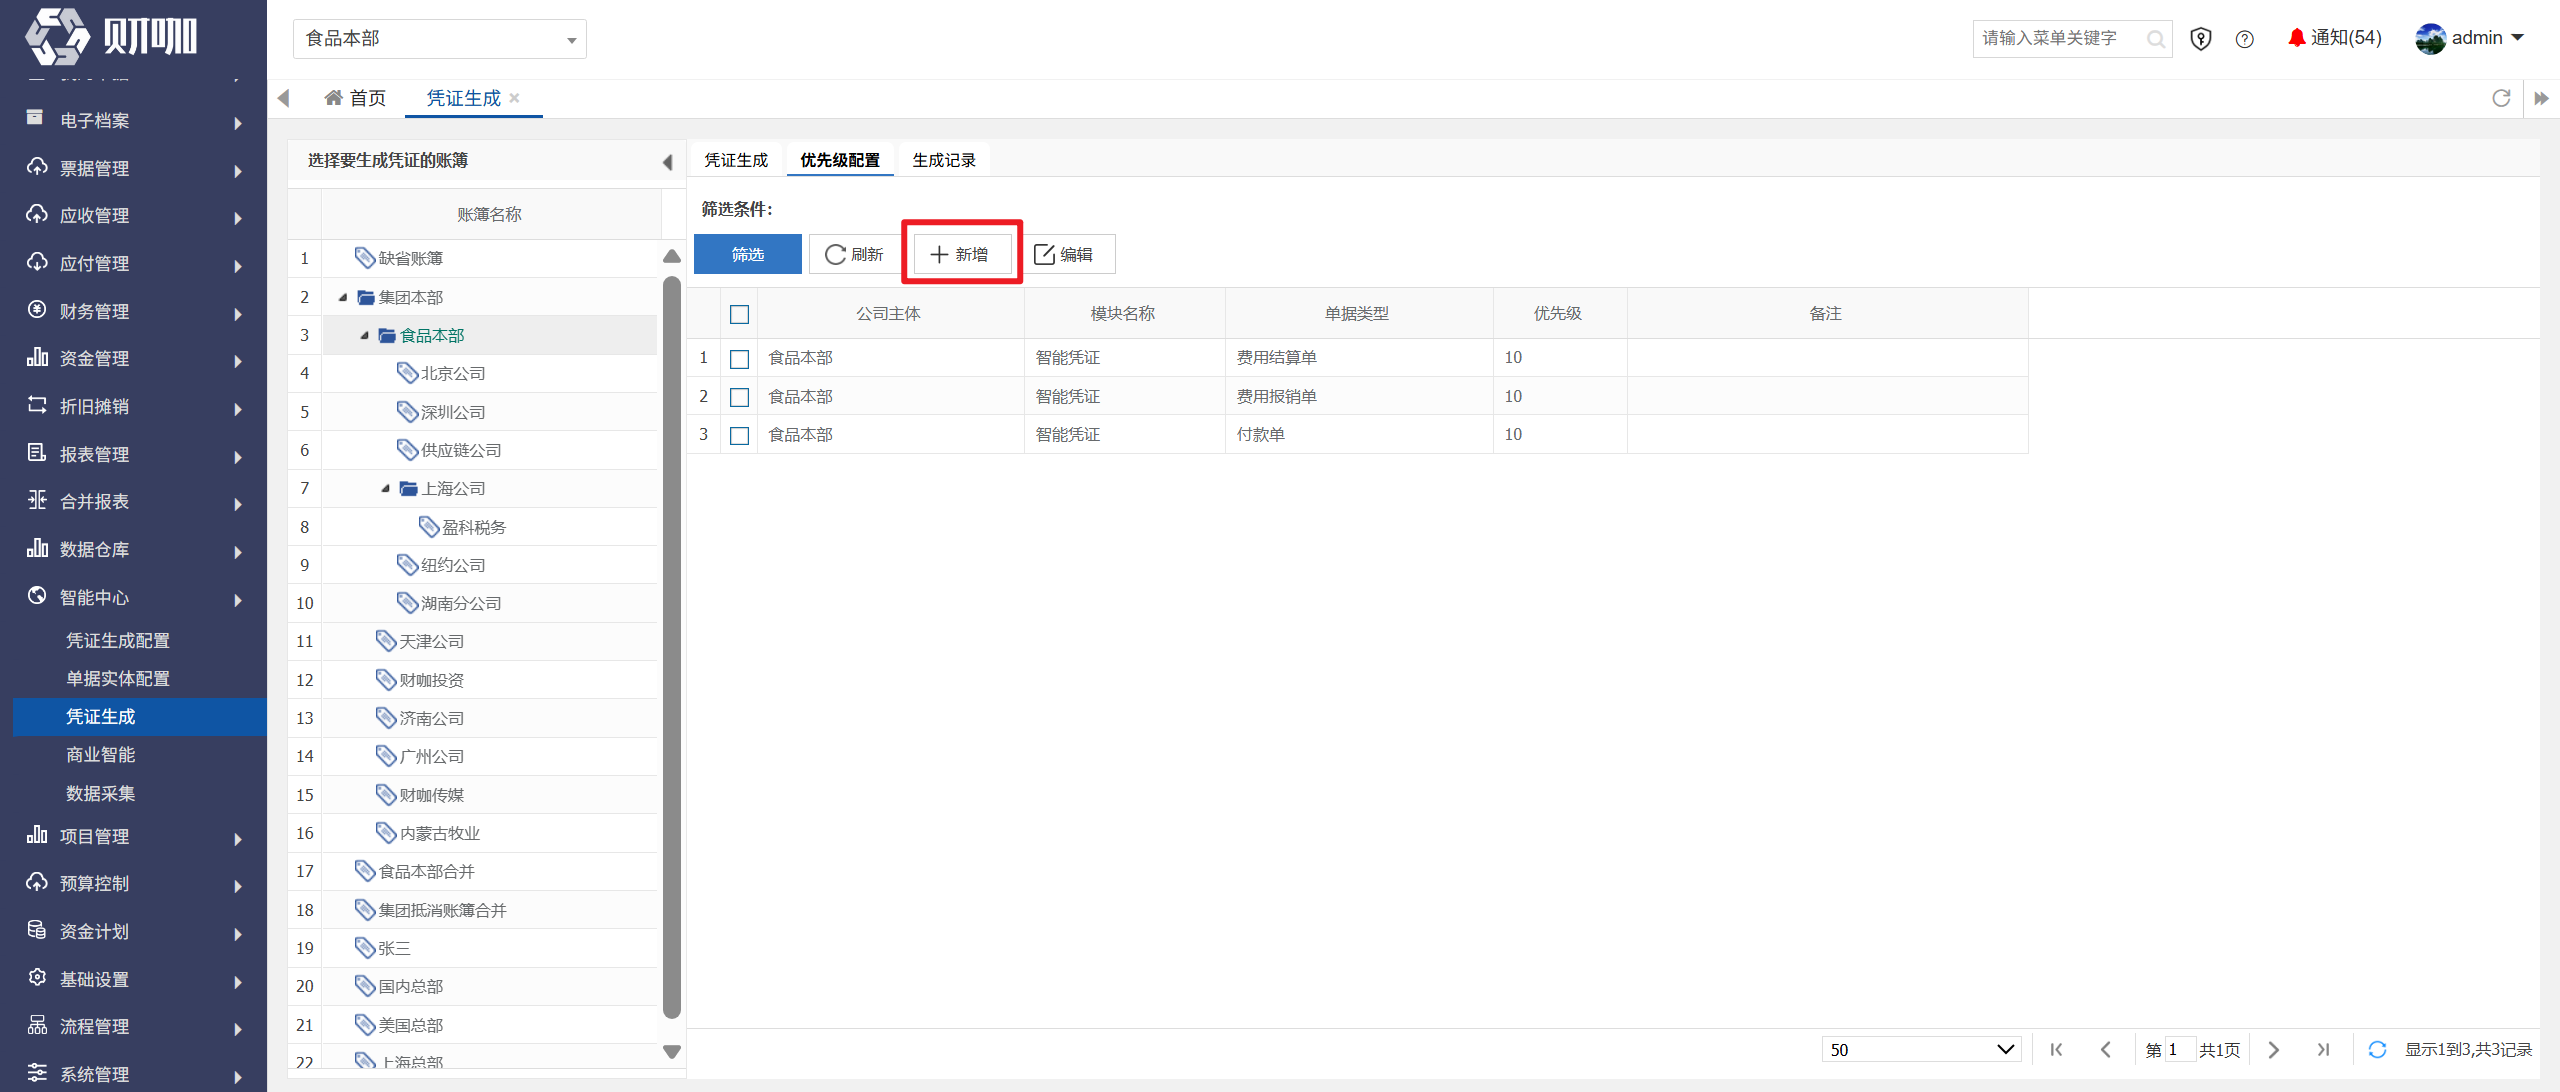2560x1092 pixels.
Task: Switch to the 凭证生成 sub-tab
Action: click(736, 160)
